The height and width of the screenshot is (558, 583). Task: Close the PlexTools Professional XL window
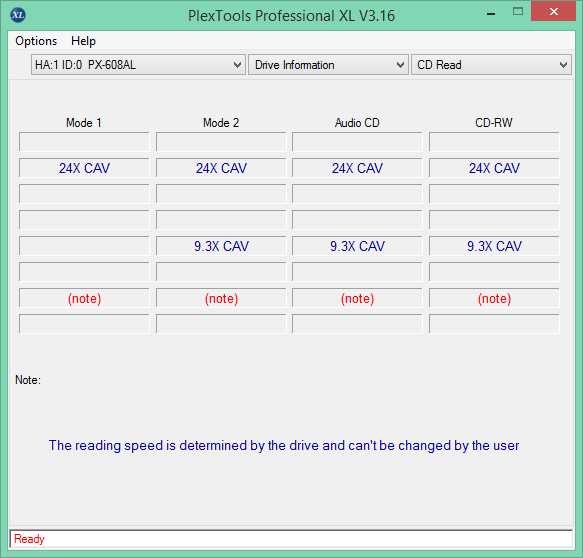coord(553,12)
